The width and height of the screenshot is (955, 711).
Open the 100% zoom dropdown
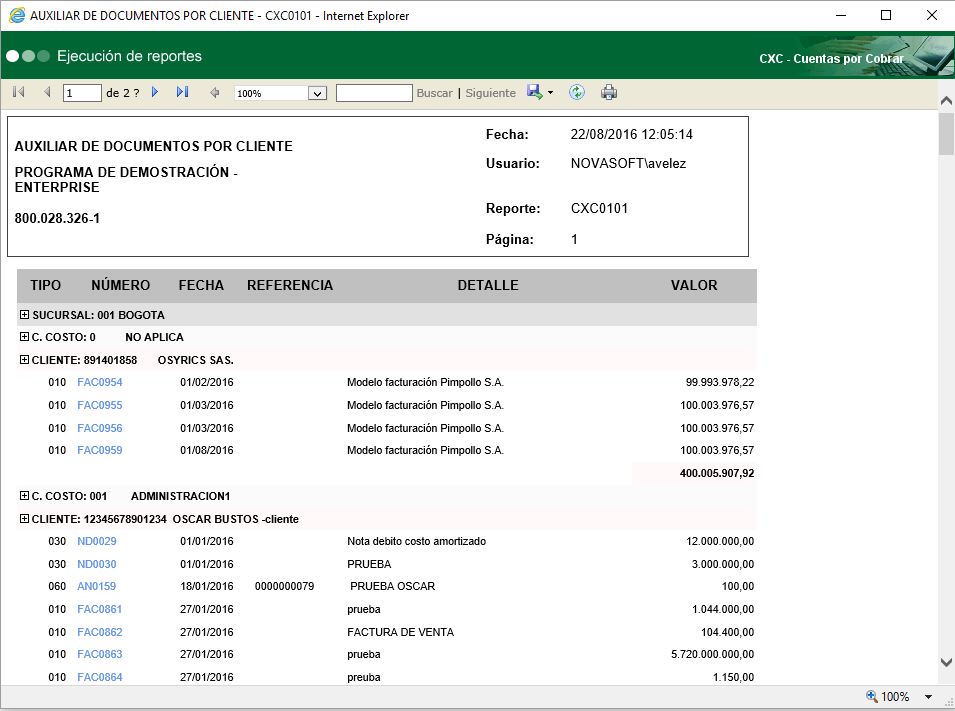click(318, 93)
